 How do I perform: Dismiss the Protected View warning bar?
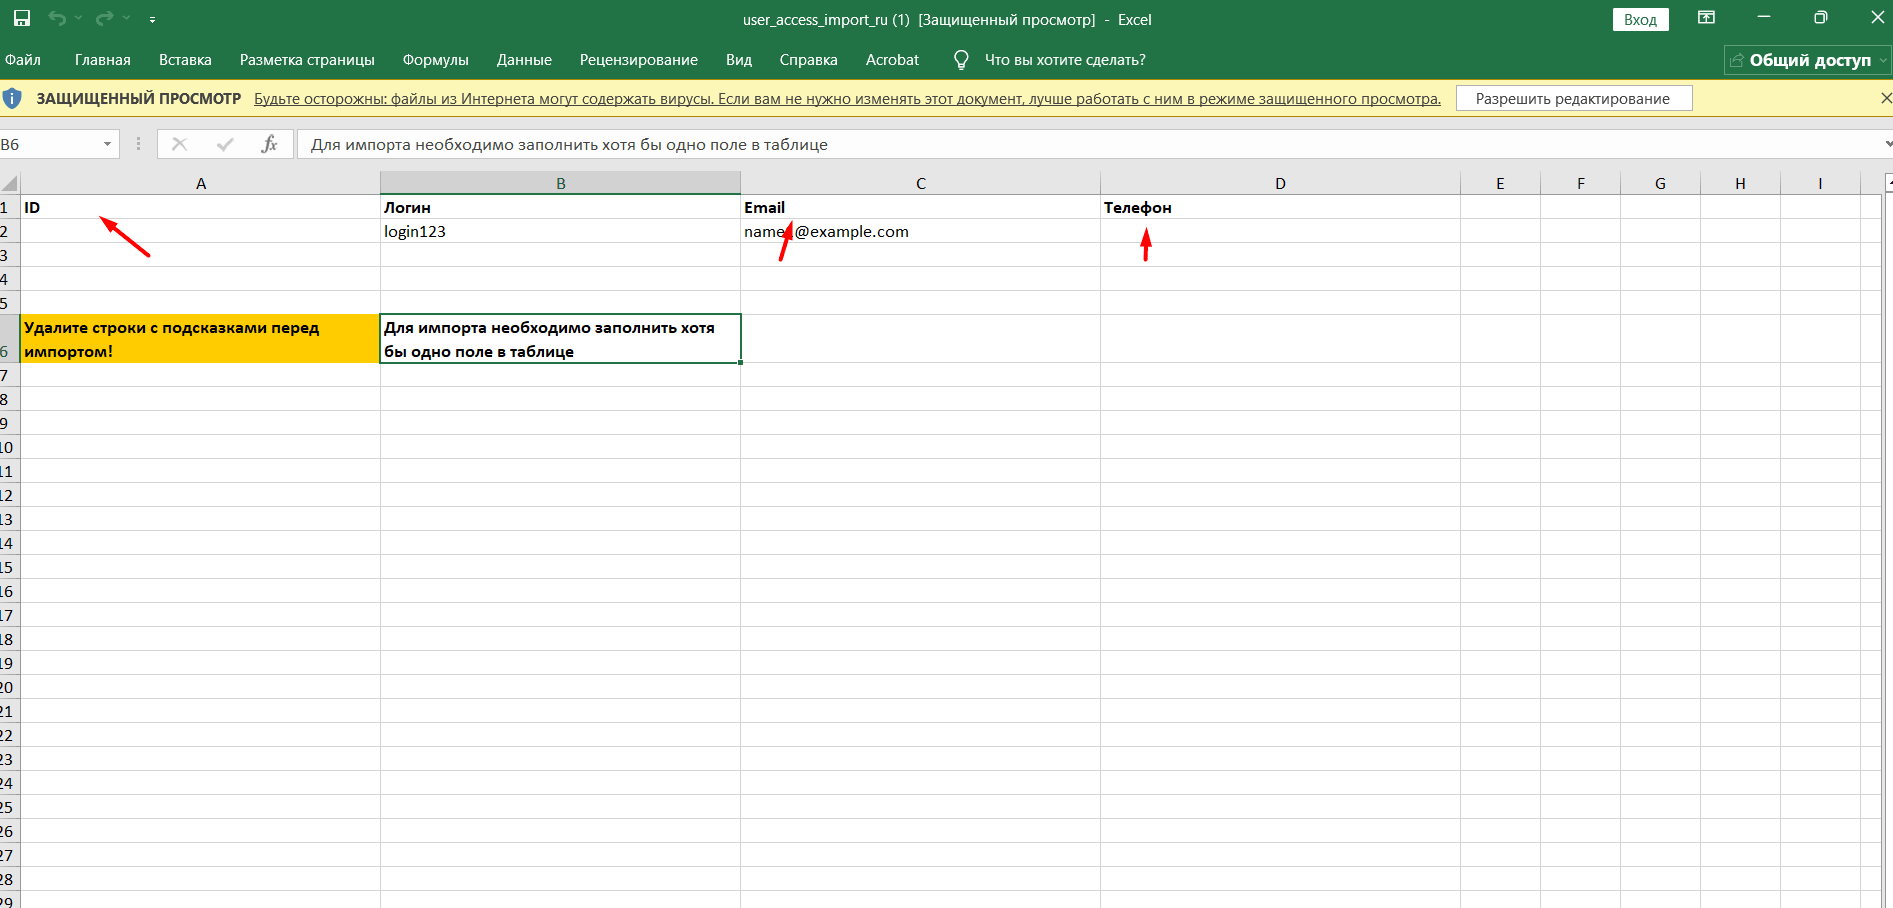[x=1885, y=98]
